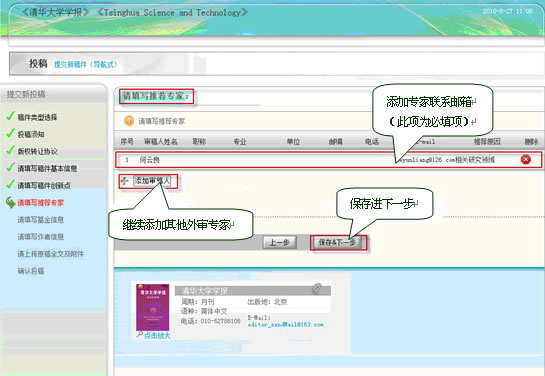Click the 保存&下一步 button
Viewport: 545px width, 376px height.
pos(337,242)
